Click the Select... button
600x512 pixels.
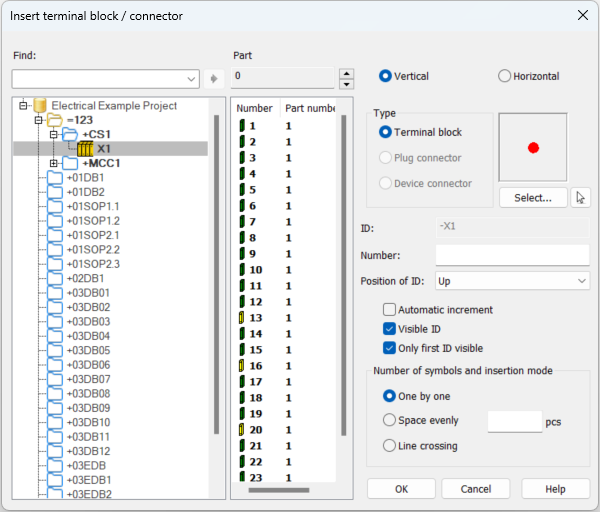tap(533, 198)
